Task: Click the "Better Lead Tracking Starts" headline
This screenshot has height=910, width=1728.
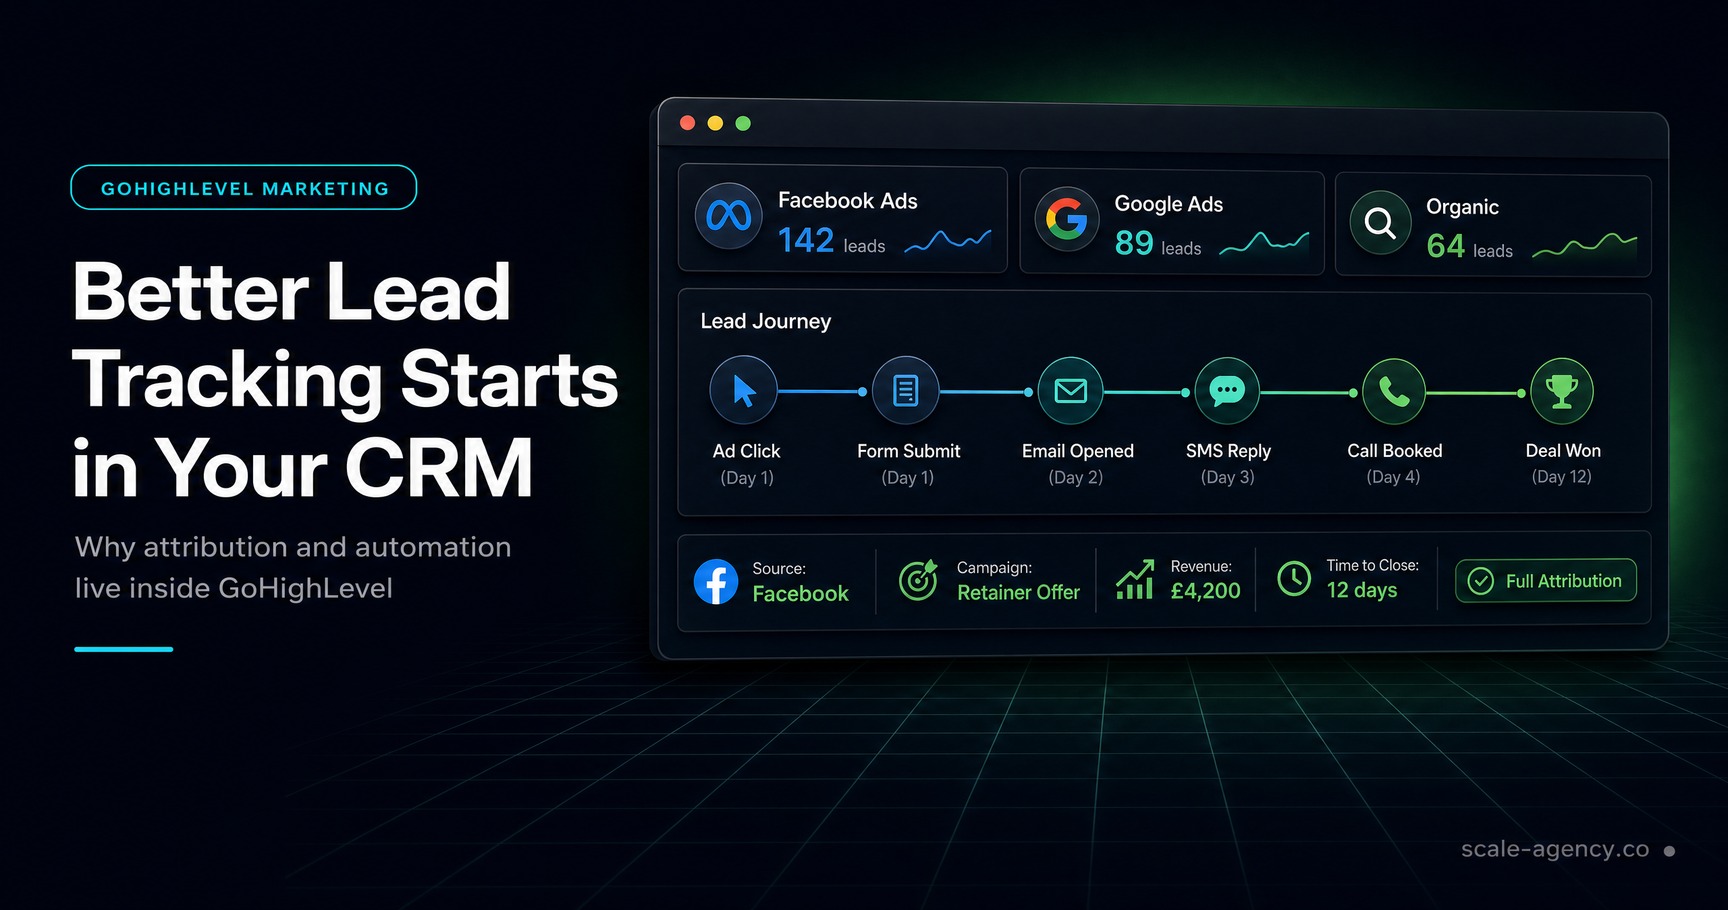Action: (x=345, y=336)
